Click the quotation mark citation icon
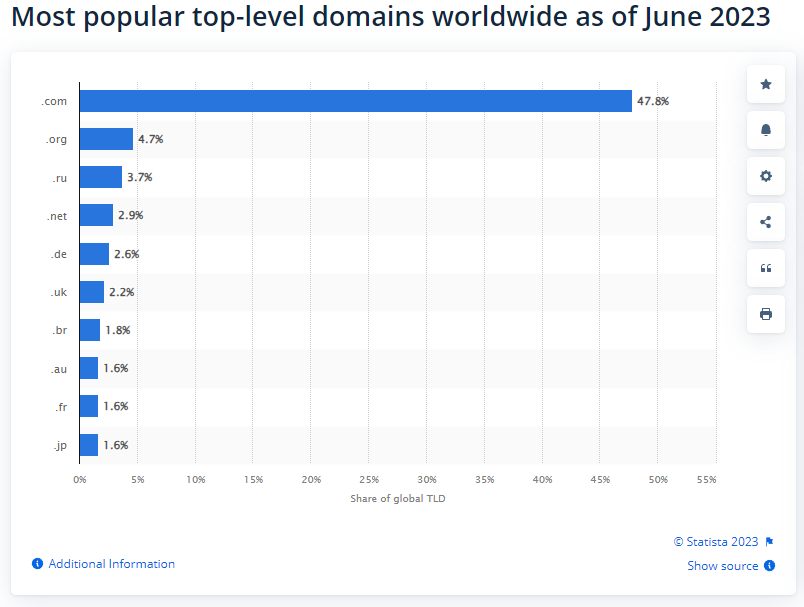 click(x=766, y=268)
